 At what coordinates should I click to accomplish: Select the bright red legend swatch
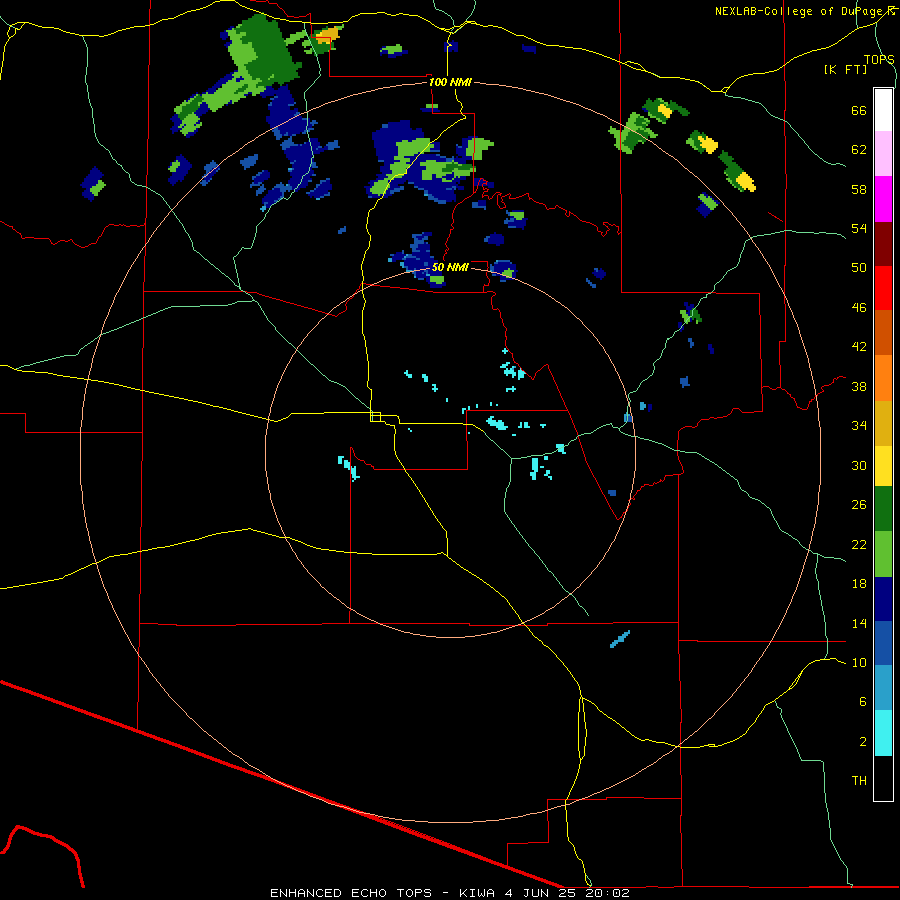point(883,288)
